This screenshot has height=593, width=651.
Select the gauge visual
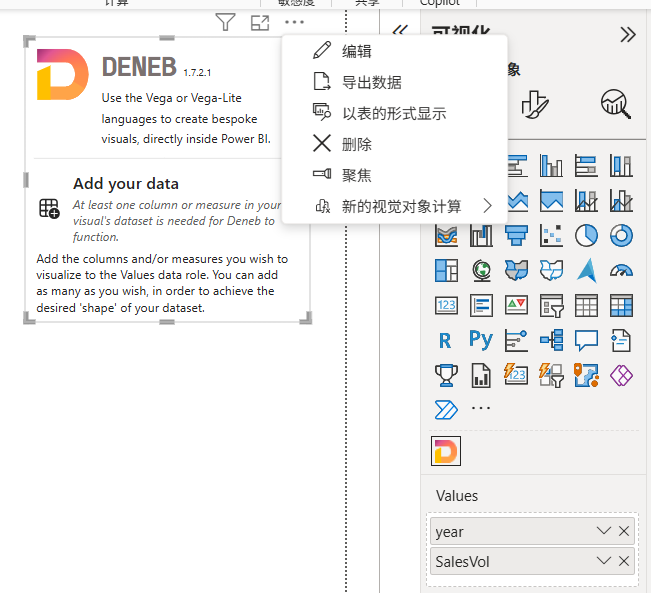tap(621, 270)
